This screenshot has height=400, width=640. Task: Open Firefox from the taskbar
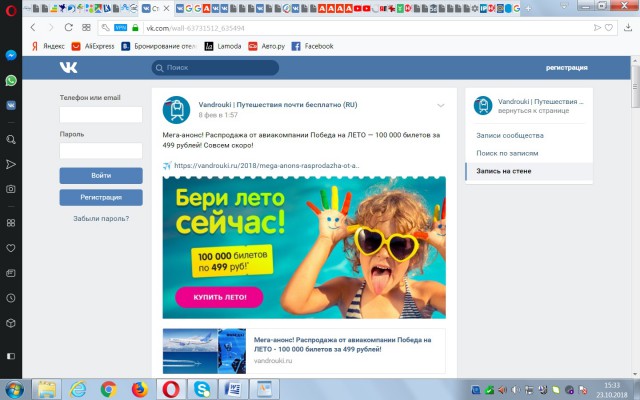point(140,389)
